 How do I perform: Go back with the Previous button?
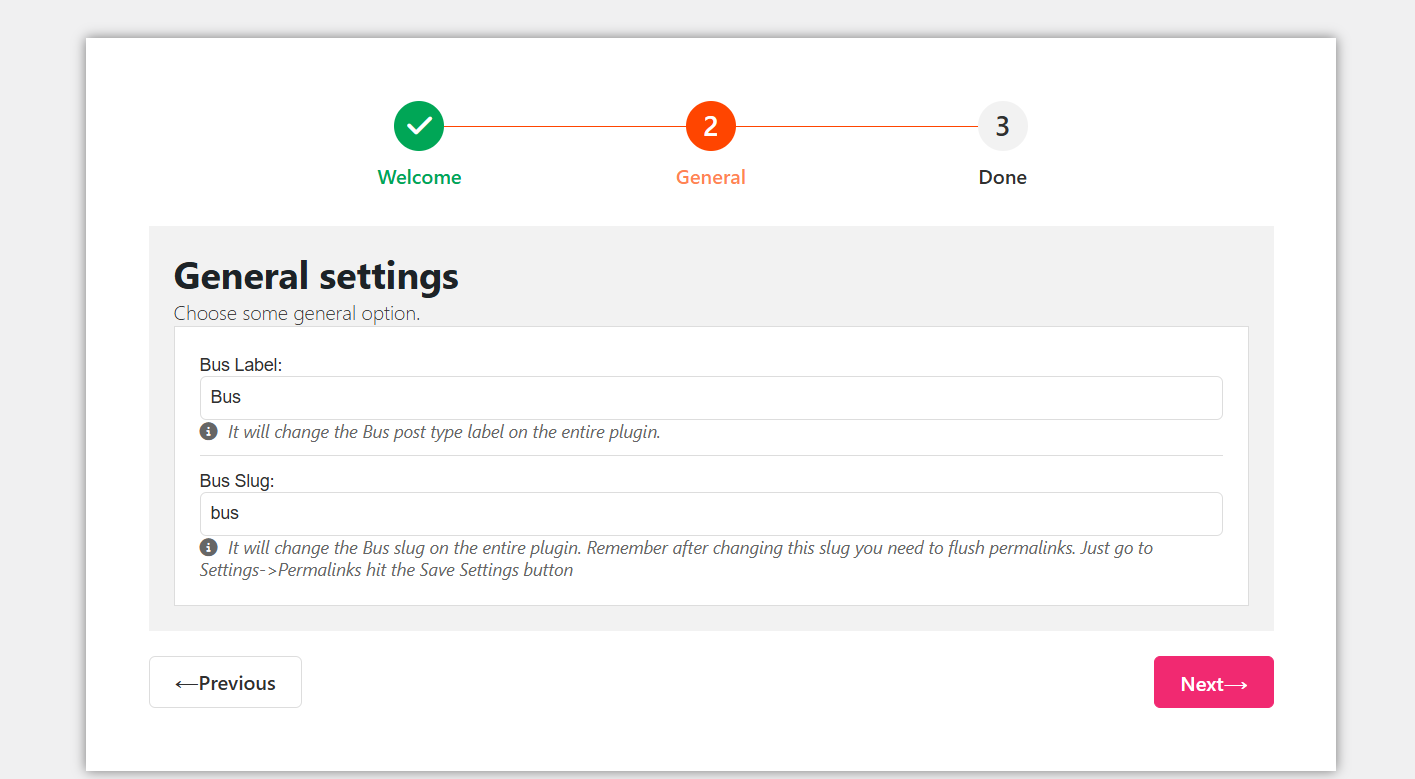(x=225, y=682)
